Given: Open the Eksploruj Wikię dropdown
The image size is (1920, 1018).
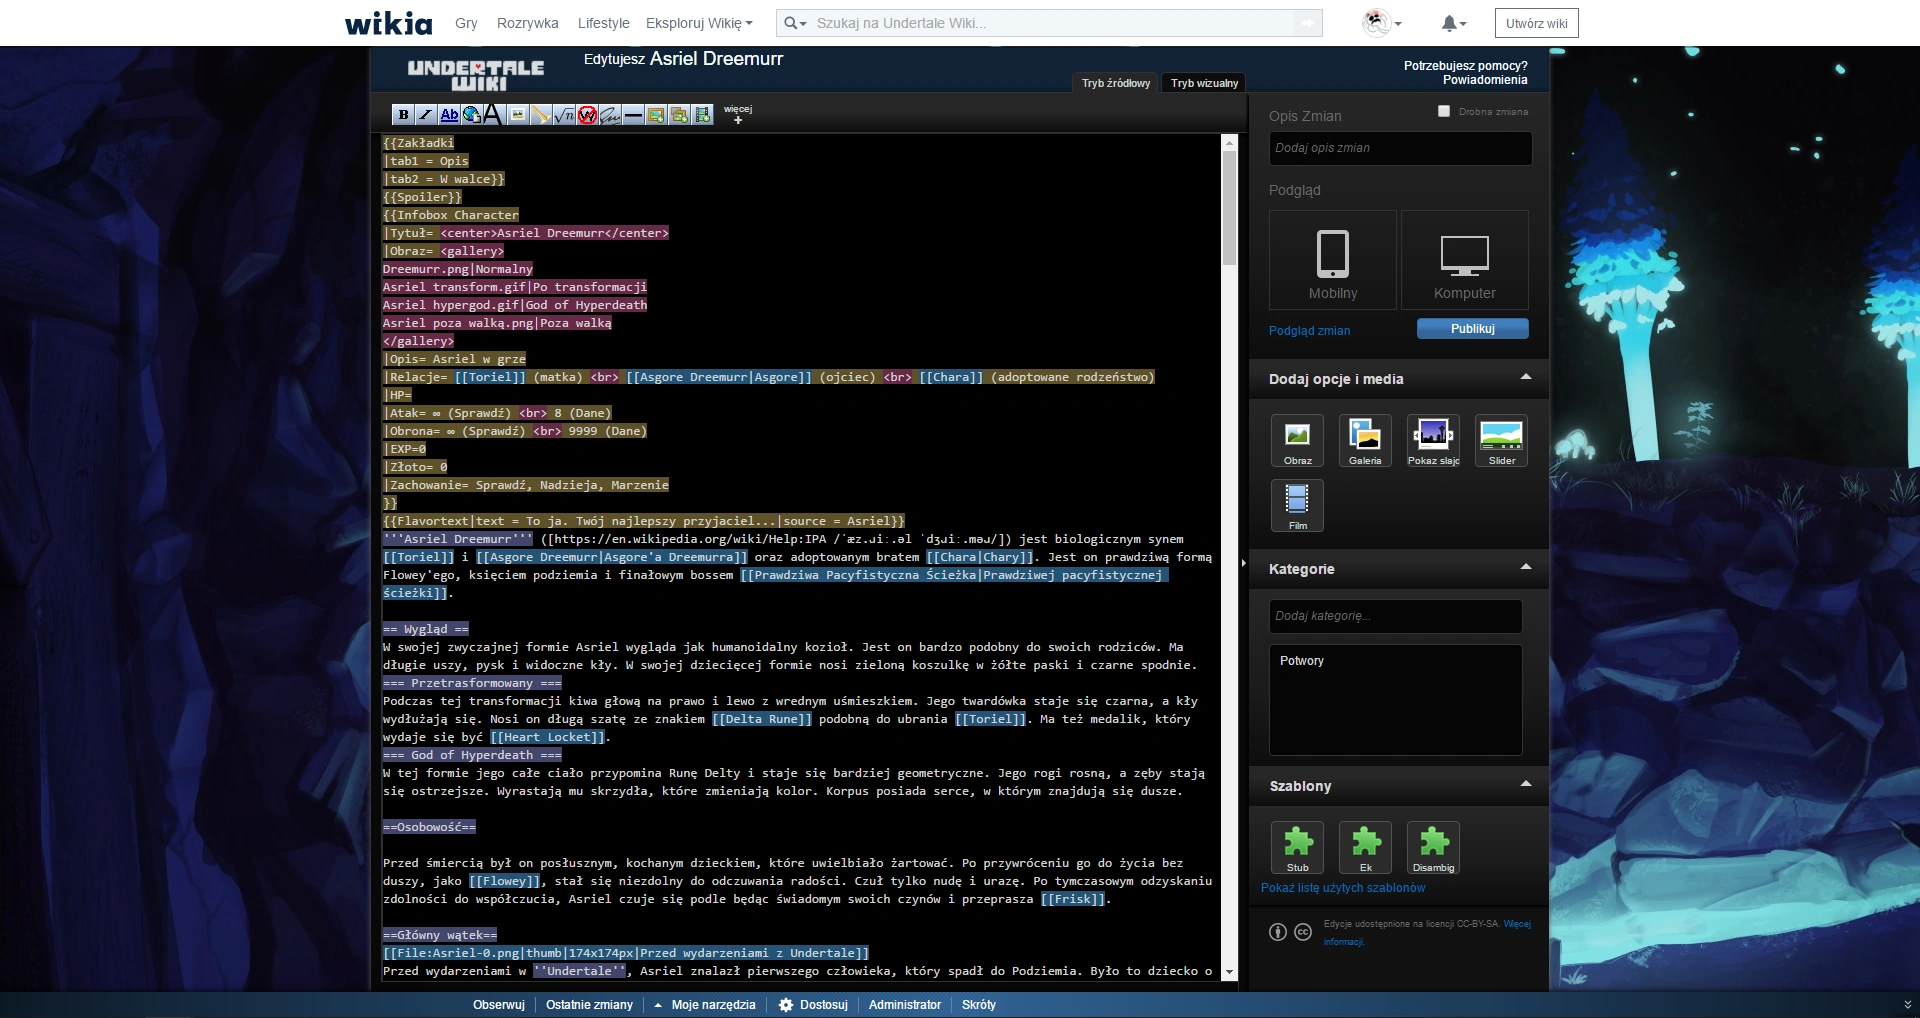Looking at the screenshot, I should point(699,23).
